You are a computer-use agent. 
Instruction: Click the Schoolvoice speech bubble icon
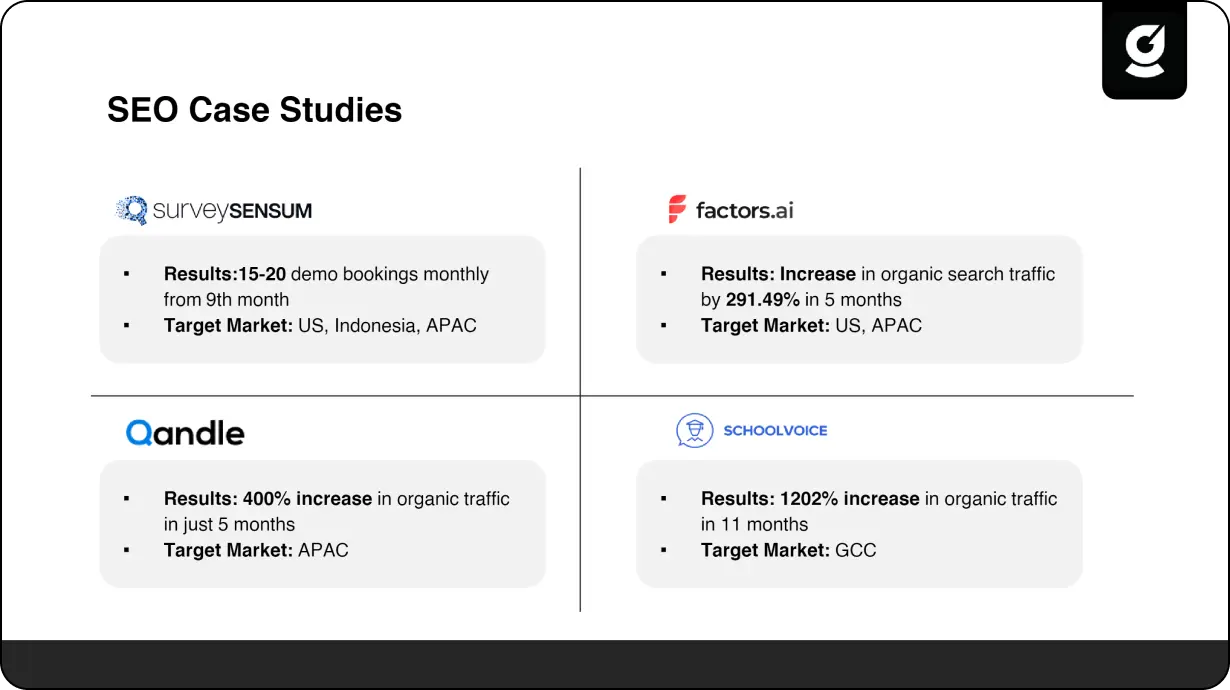[x=693, y=431]
